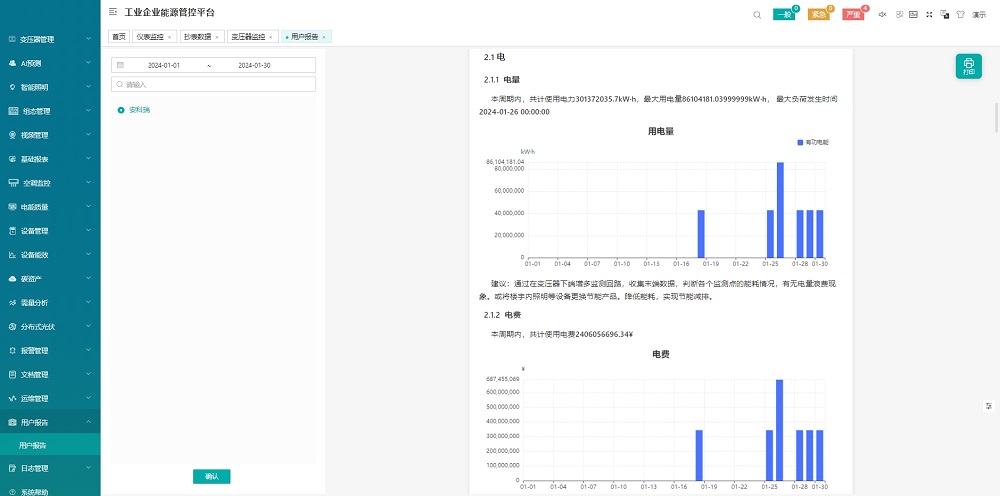Click the language translate icon
Viewport: 1000px width, 496px height.
945,14
